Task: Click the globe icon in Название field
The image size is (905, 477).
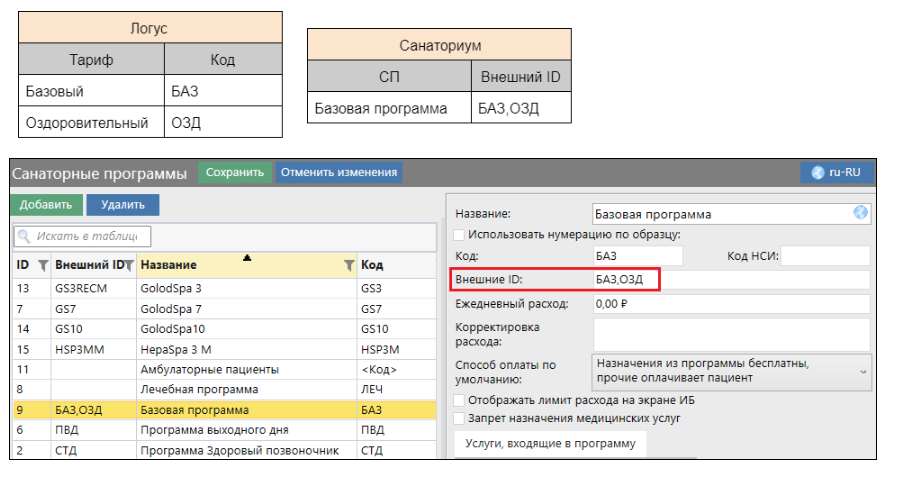Action: point(860,213)
